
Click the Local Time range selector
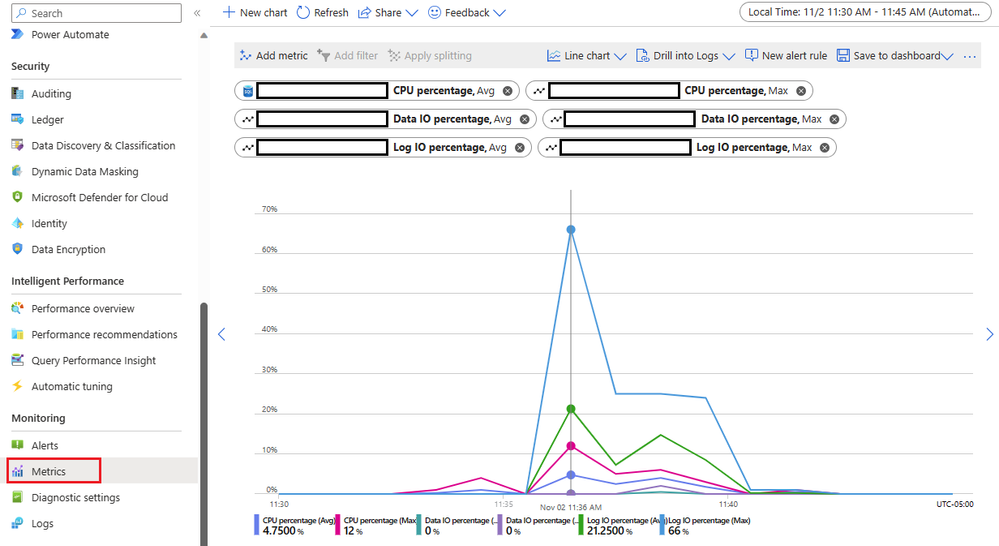pyautogui.click(x=865, y=12)
